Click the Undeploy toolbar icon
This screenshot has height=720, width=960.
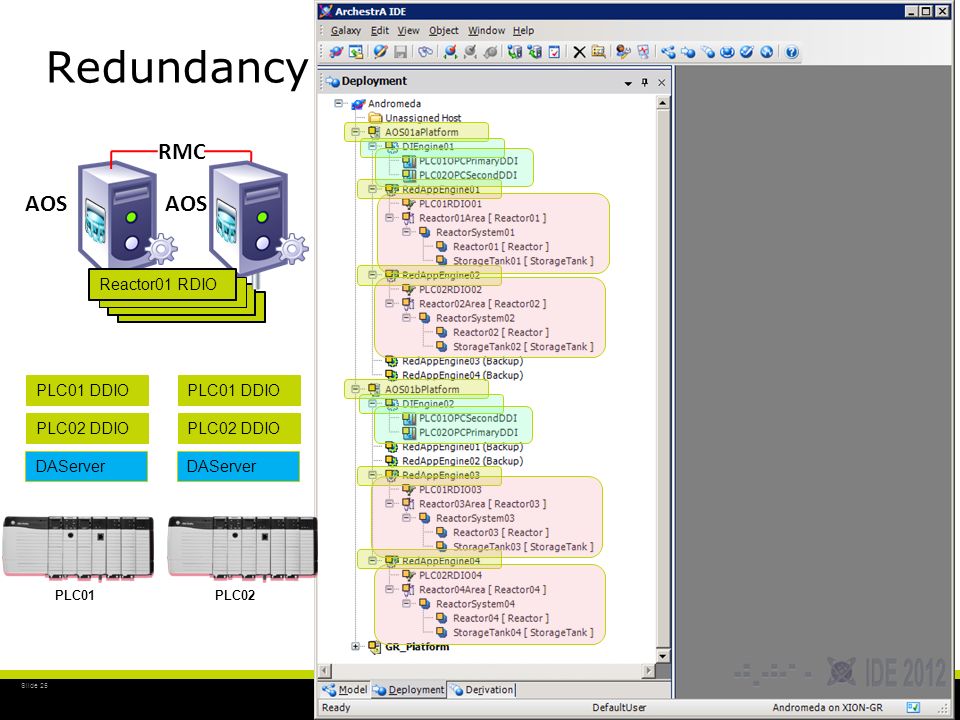534,52
